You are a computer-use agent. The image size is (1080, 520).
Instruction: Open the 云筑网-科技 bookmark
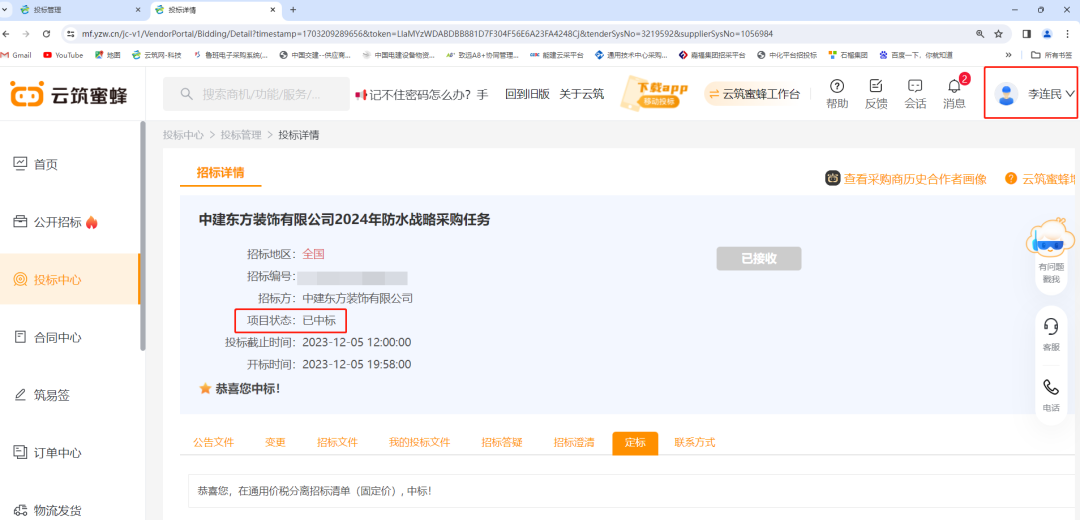[x=157, y=54]
